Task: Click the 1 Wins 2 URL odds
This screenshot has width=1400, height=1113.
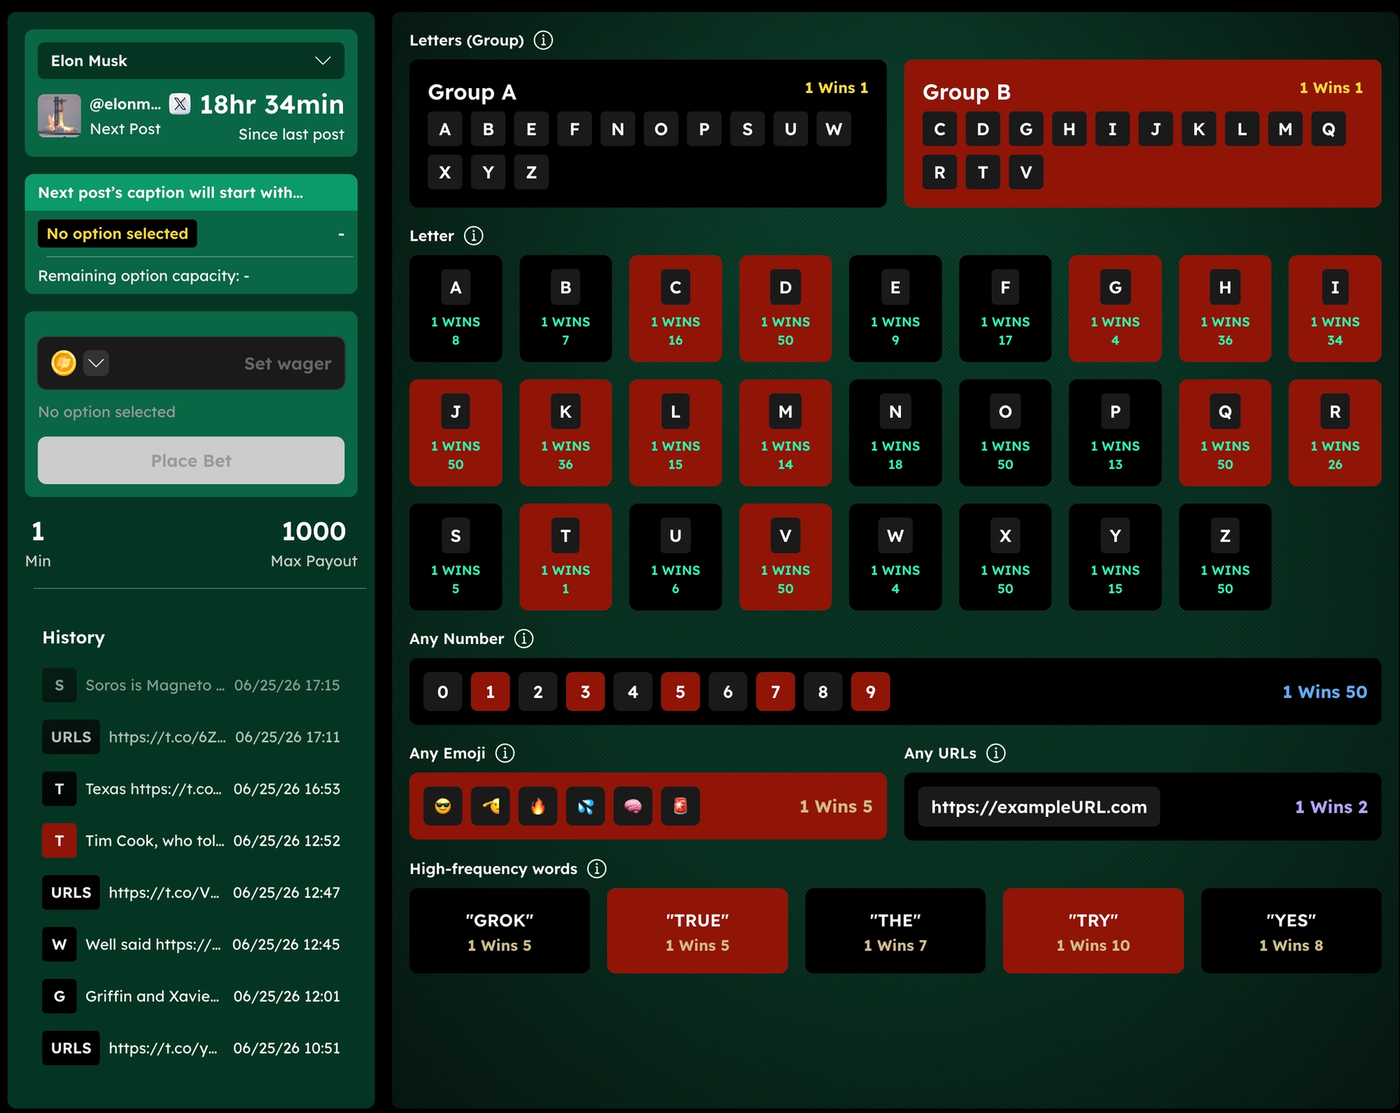Action: click(x=1331, y=807)
